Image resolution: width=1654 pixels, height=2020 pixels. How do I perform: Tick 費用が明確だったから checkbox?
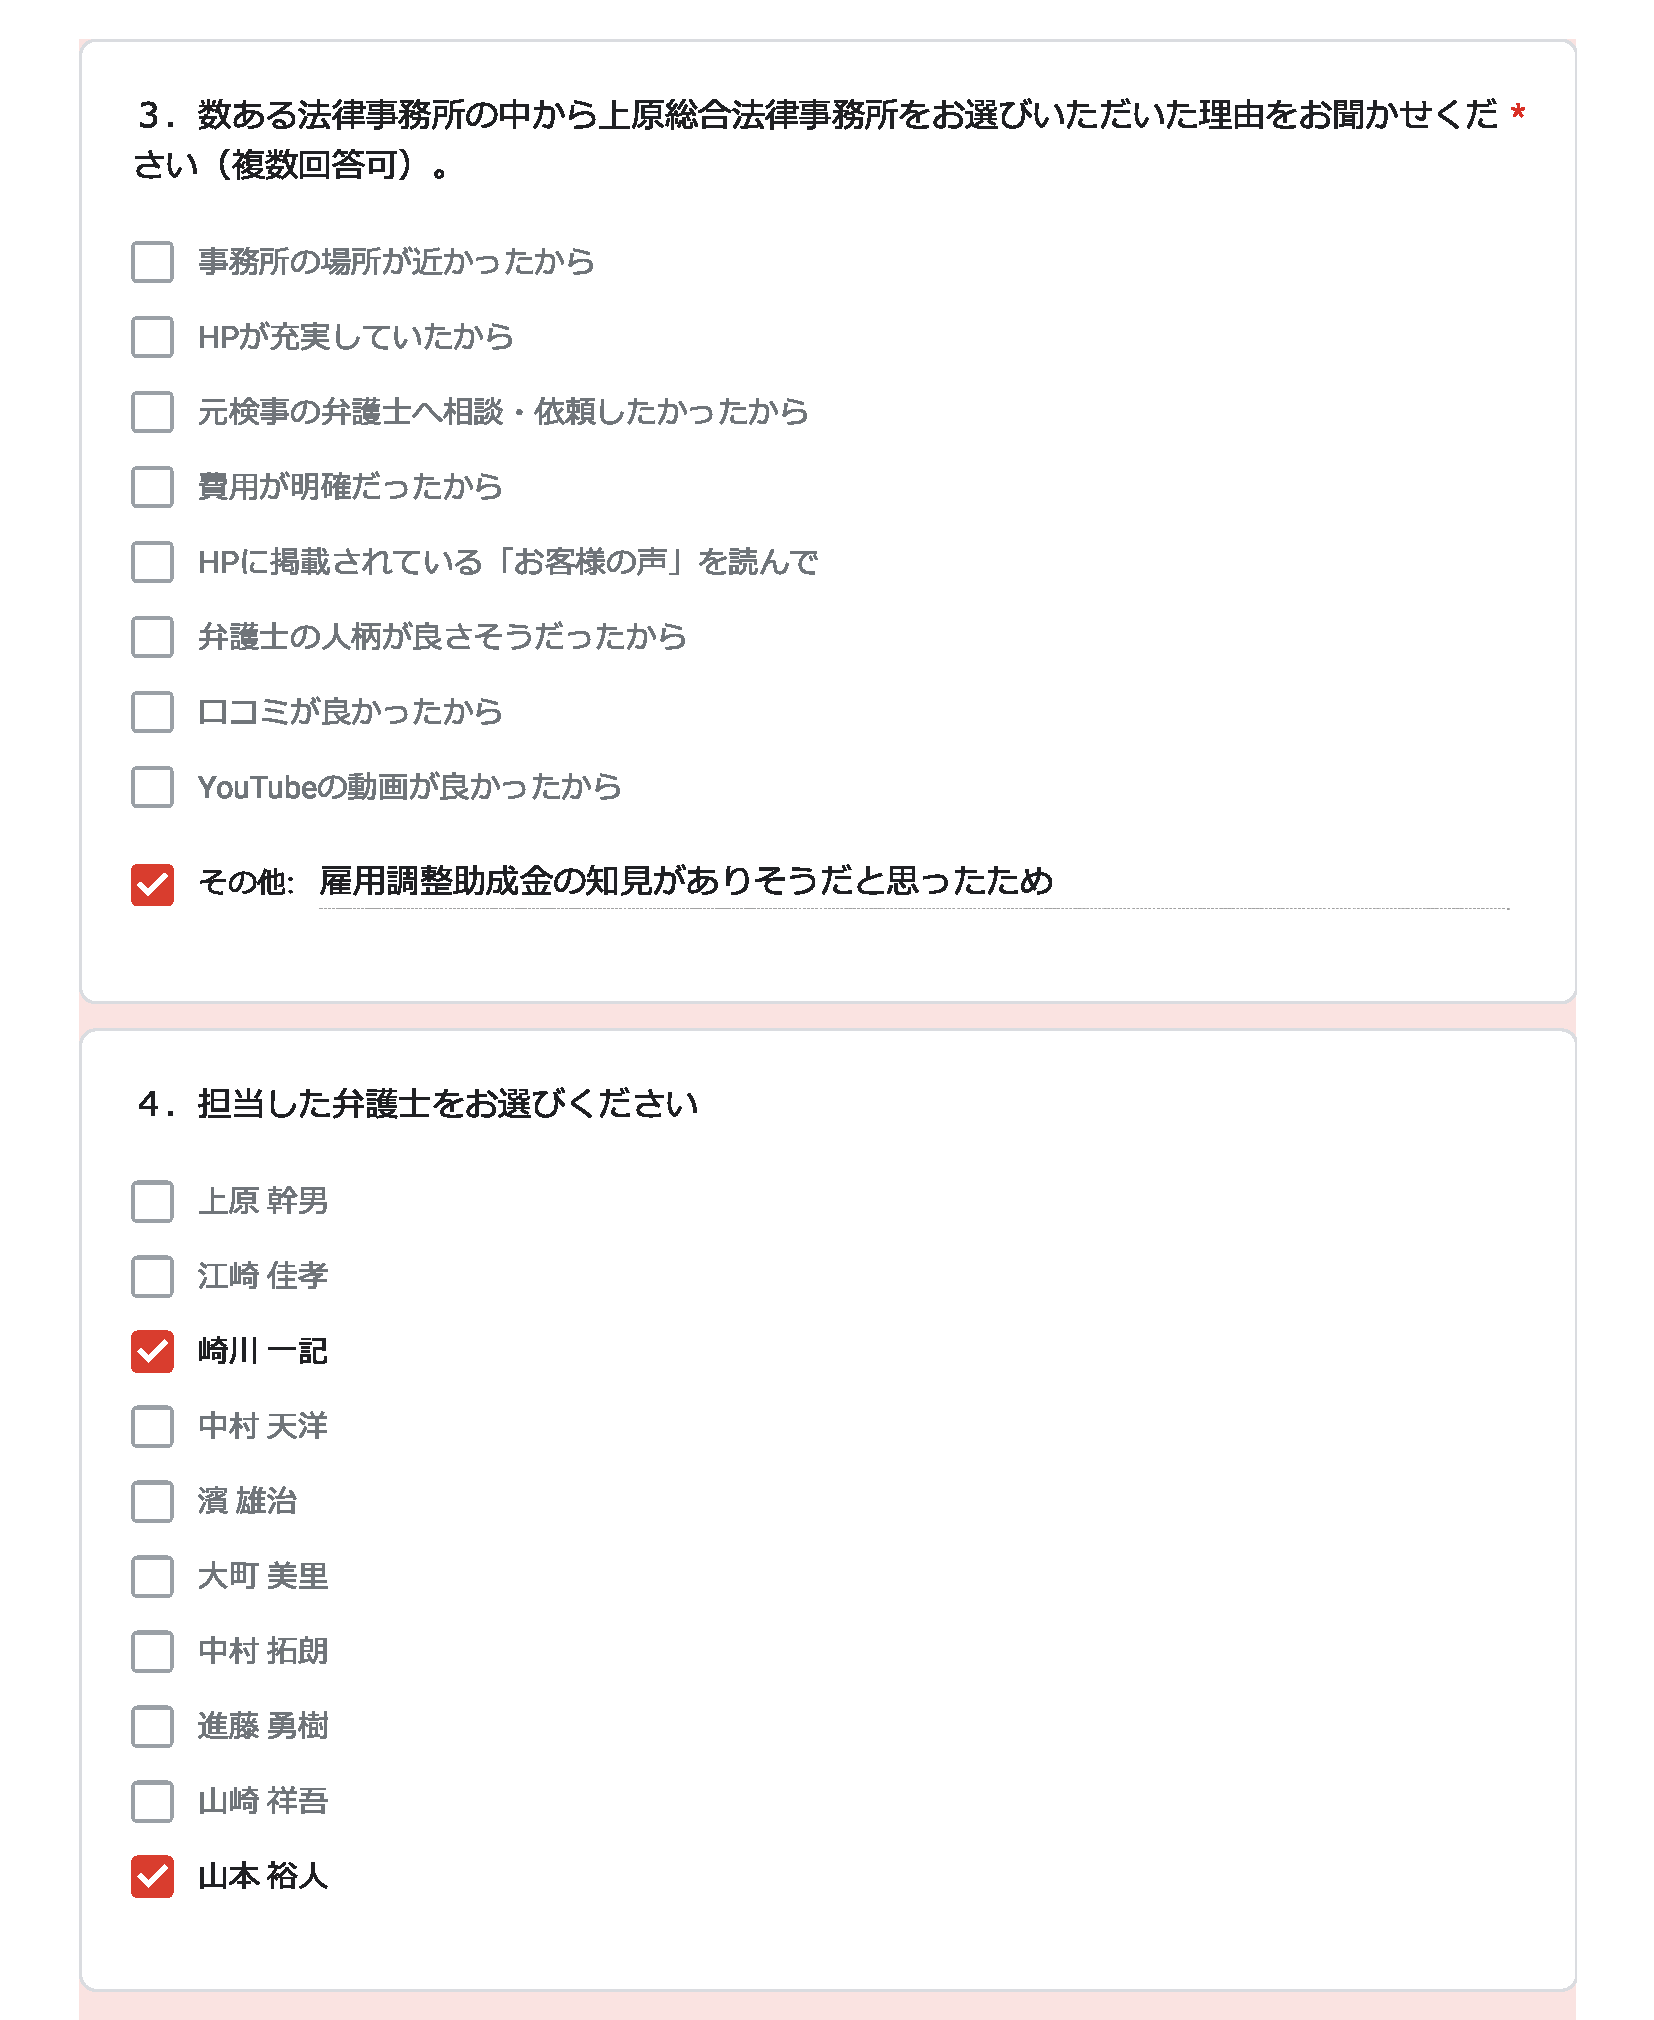coord(152,487)
